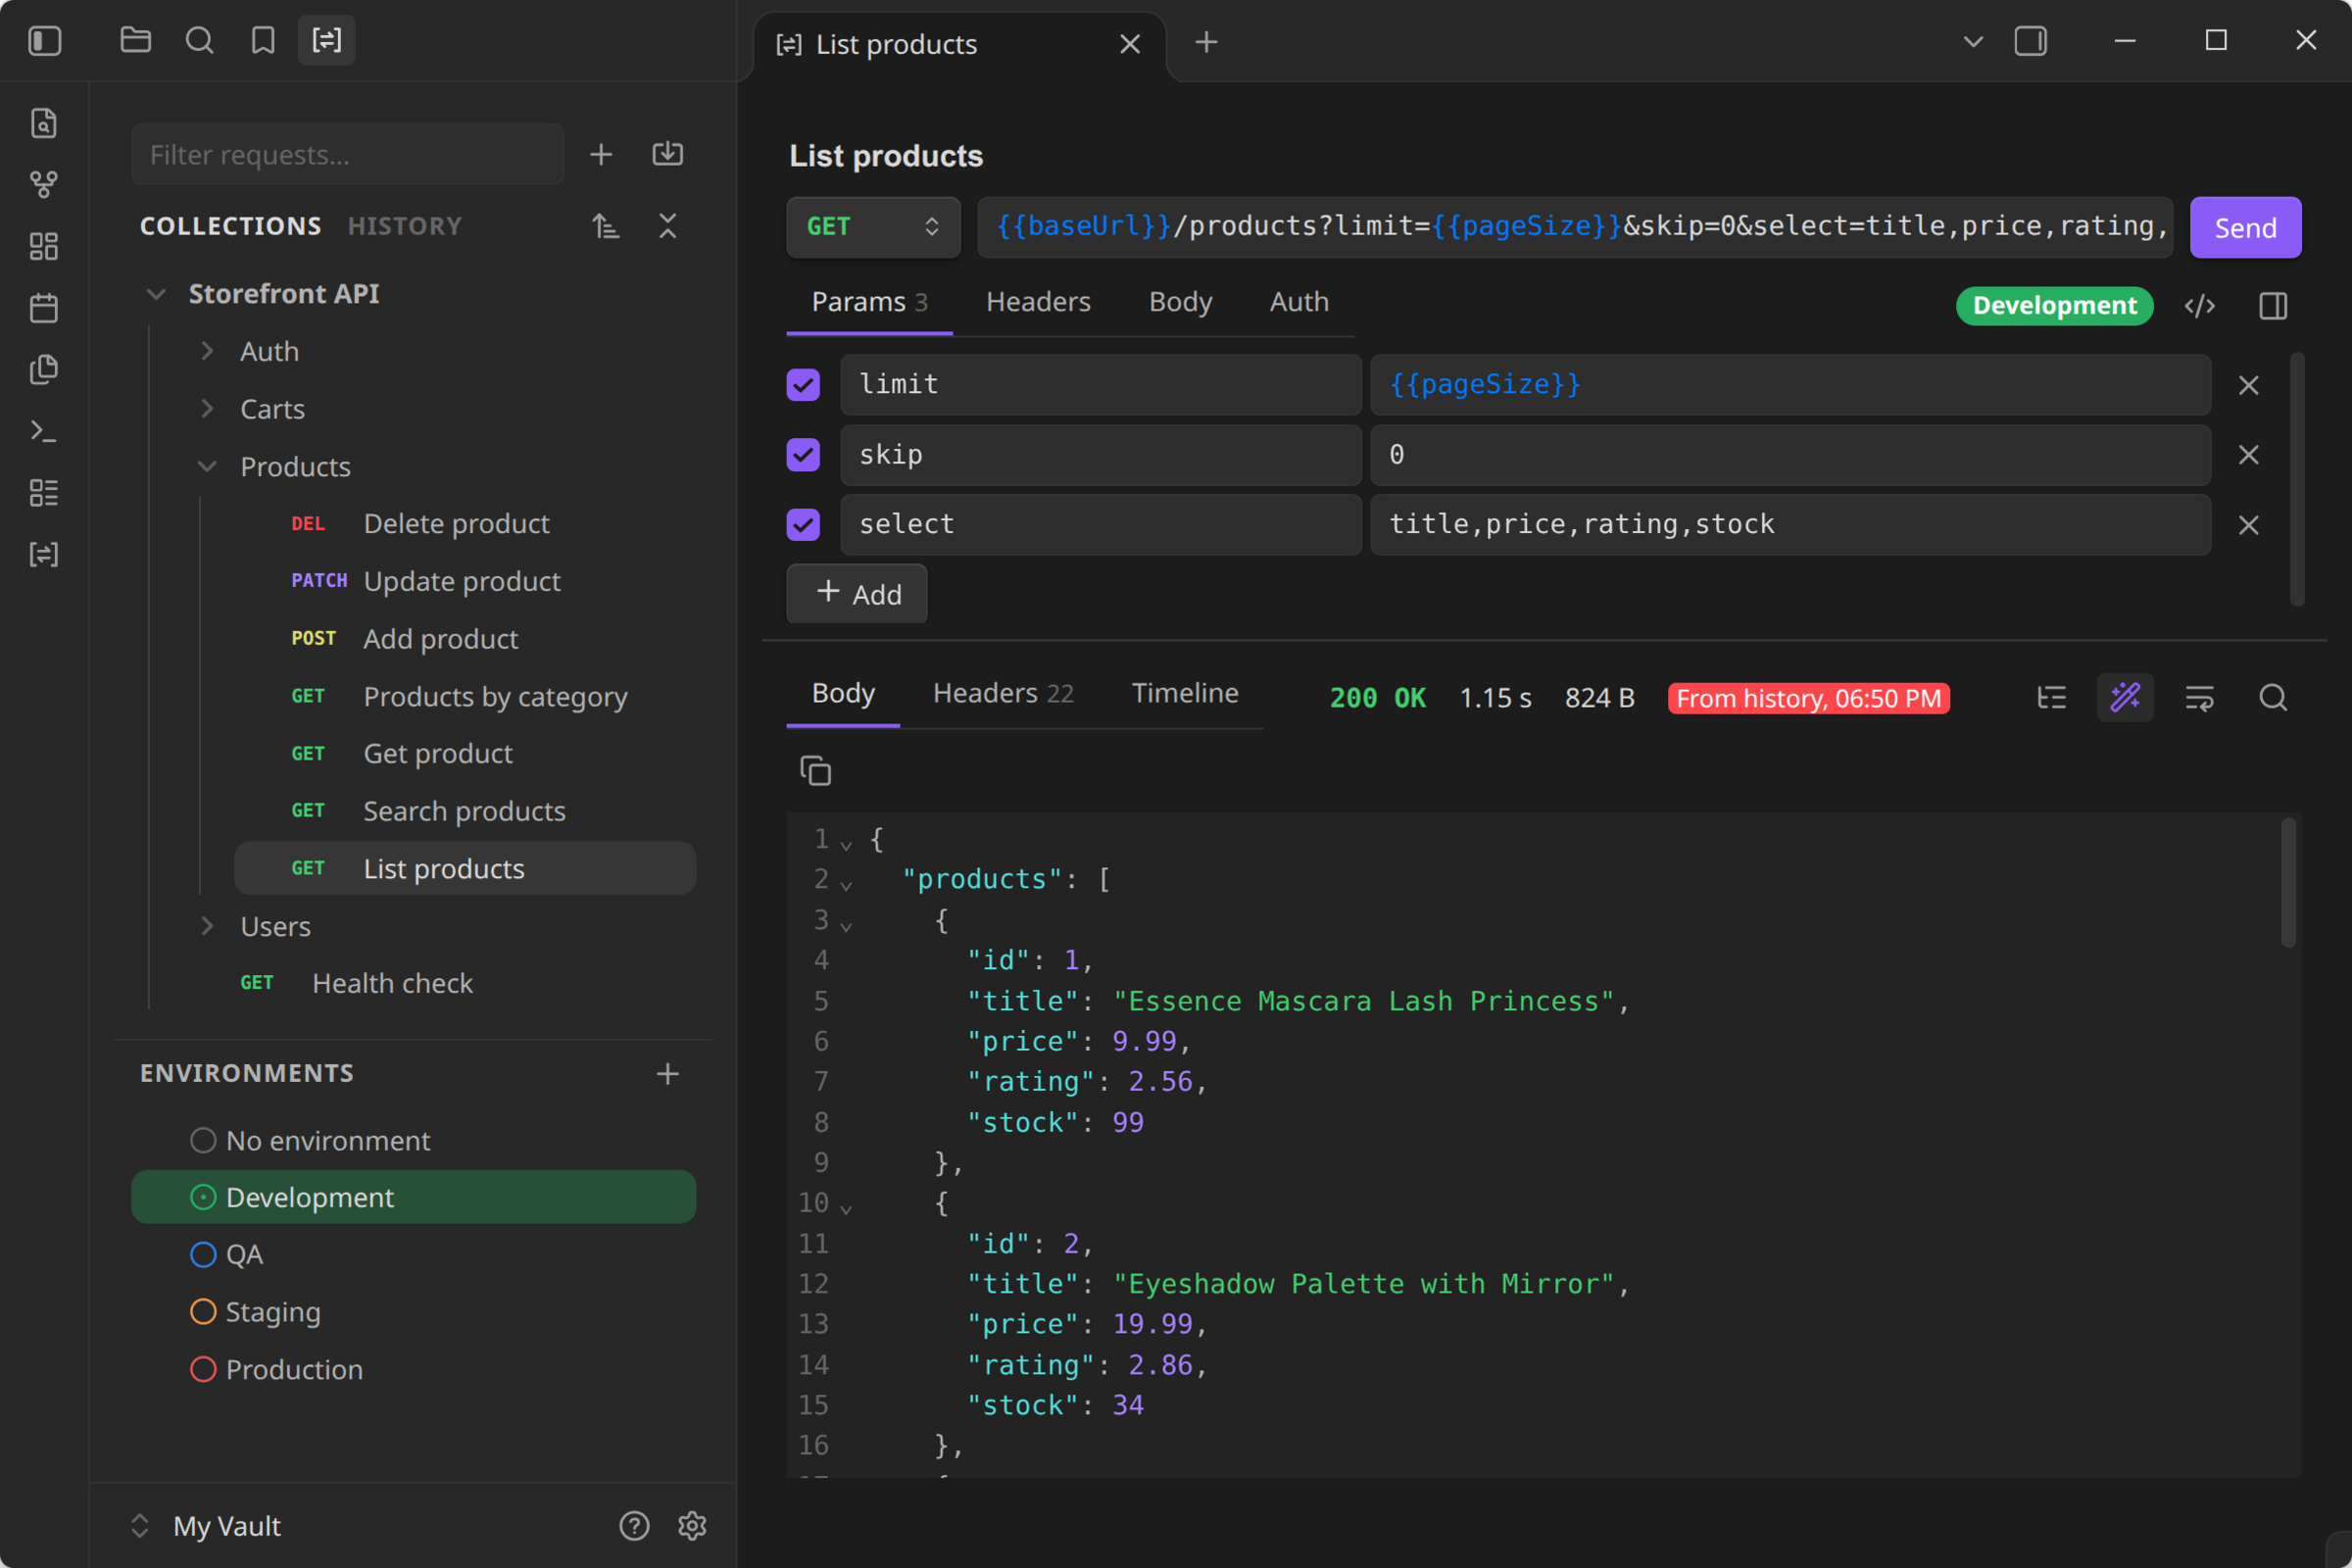Uncheck the limit parameter checkbox
Viewport: 2352px width, 1568px height.
803,385
